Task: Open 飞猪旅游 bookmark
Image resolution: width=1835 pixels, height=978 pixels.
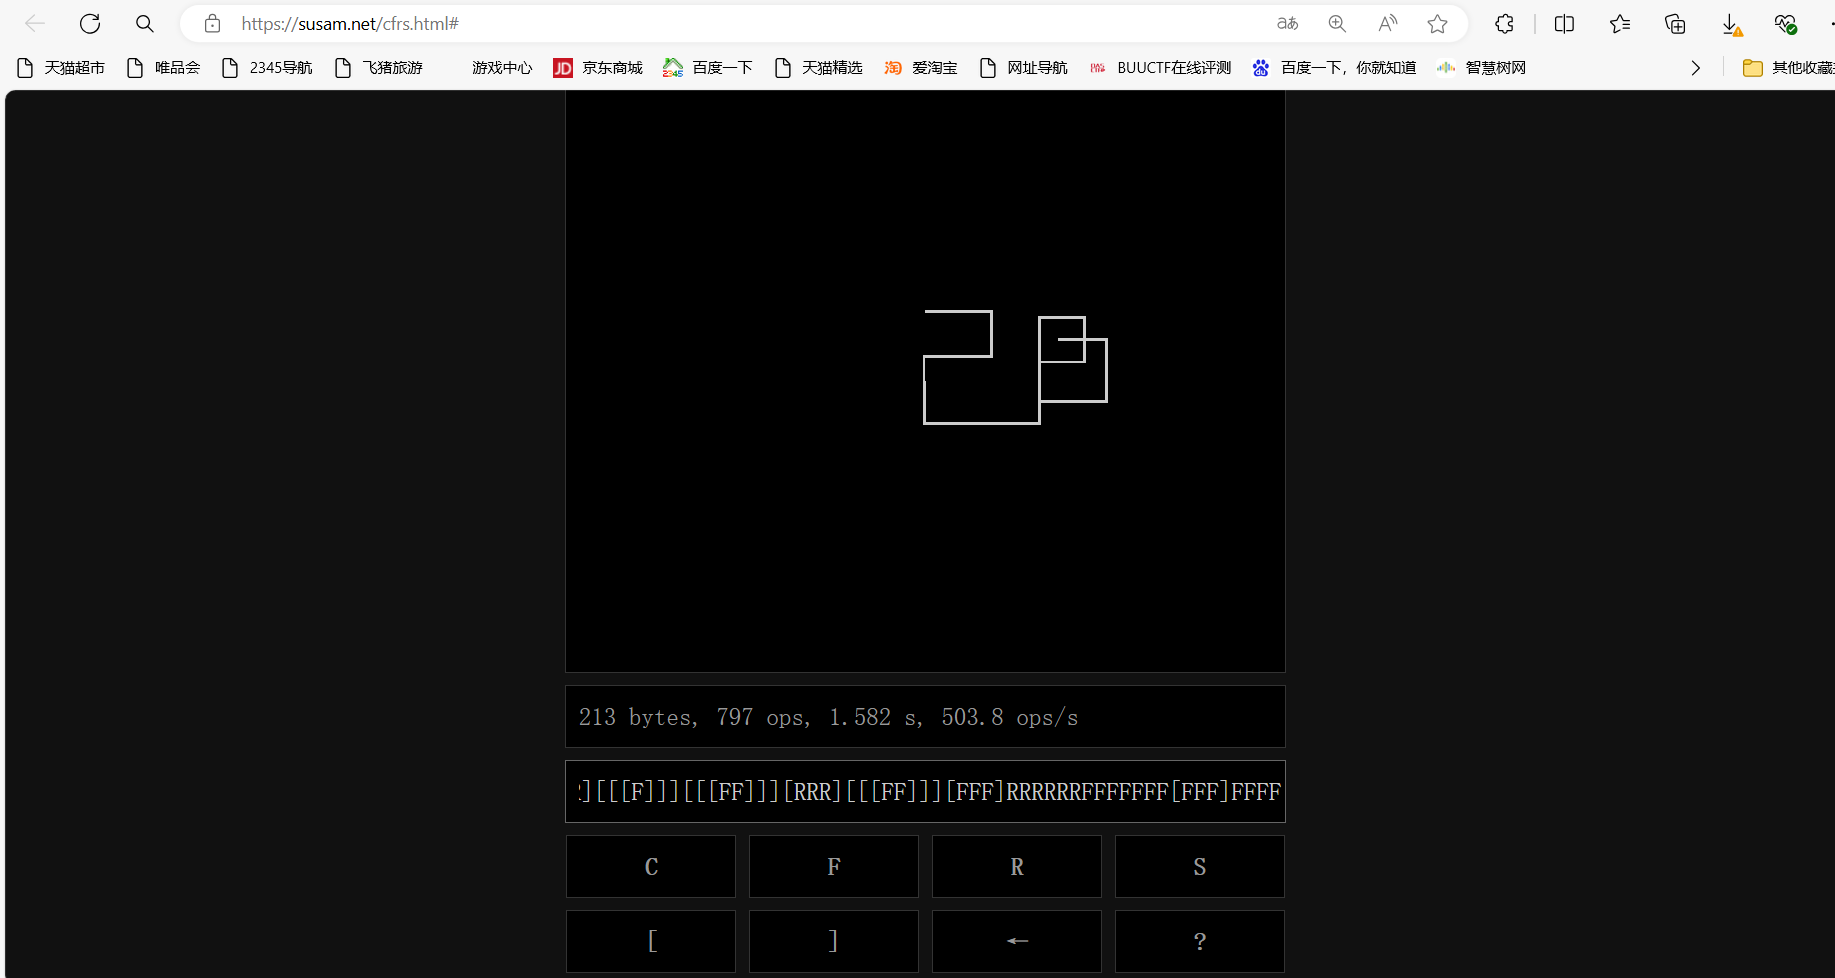Action: (x=379, y=68)
